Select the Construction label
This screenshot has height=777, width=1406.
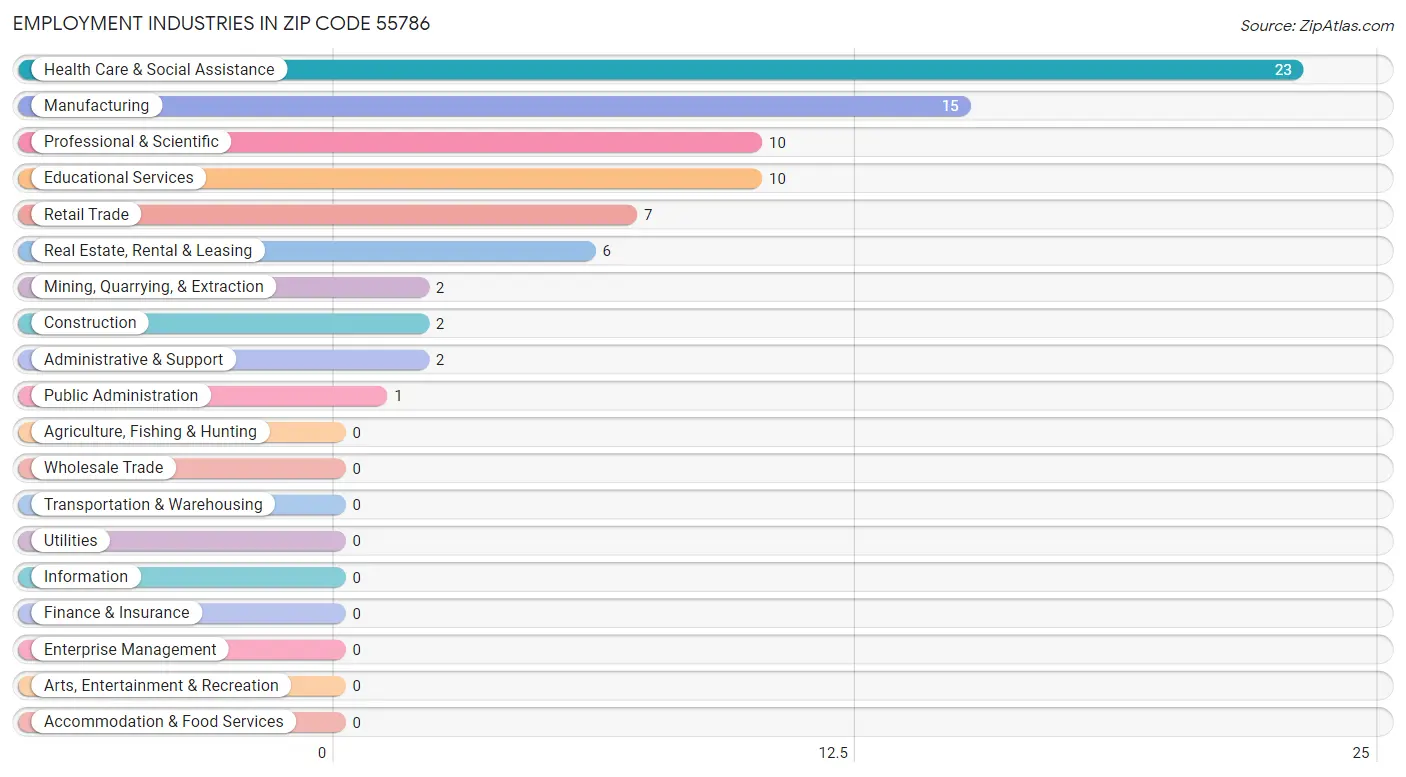point(90,322)
